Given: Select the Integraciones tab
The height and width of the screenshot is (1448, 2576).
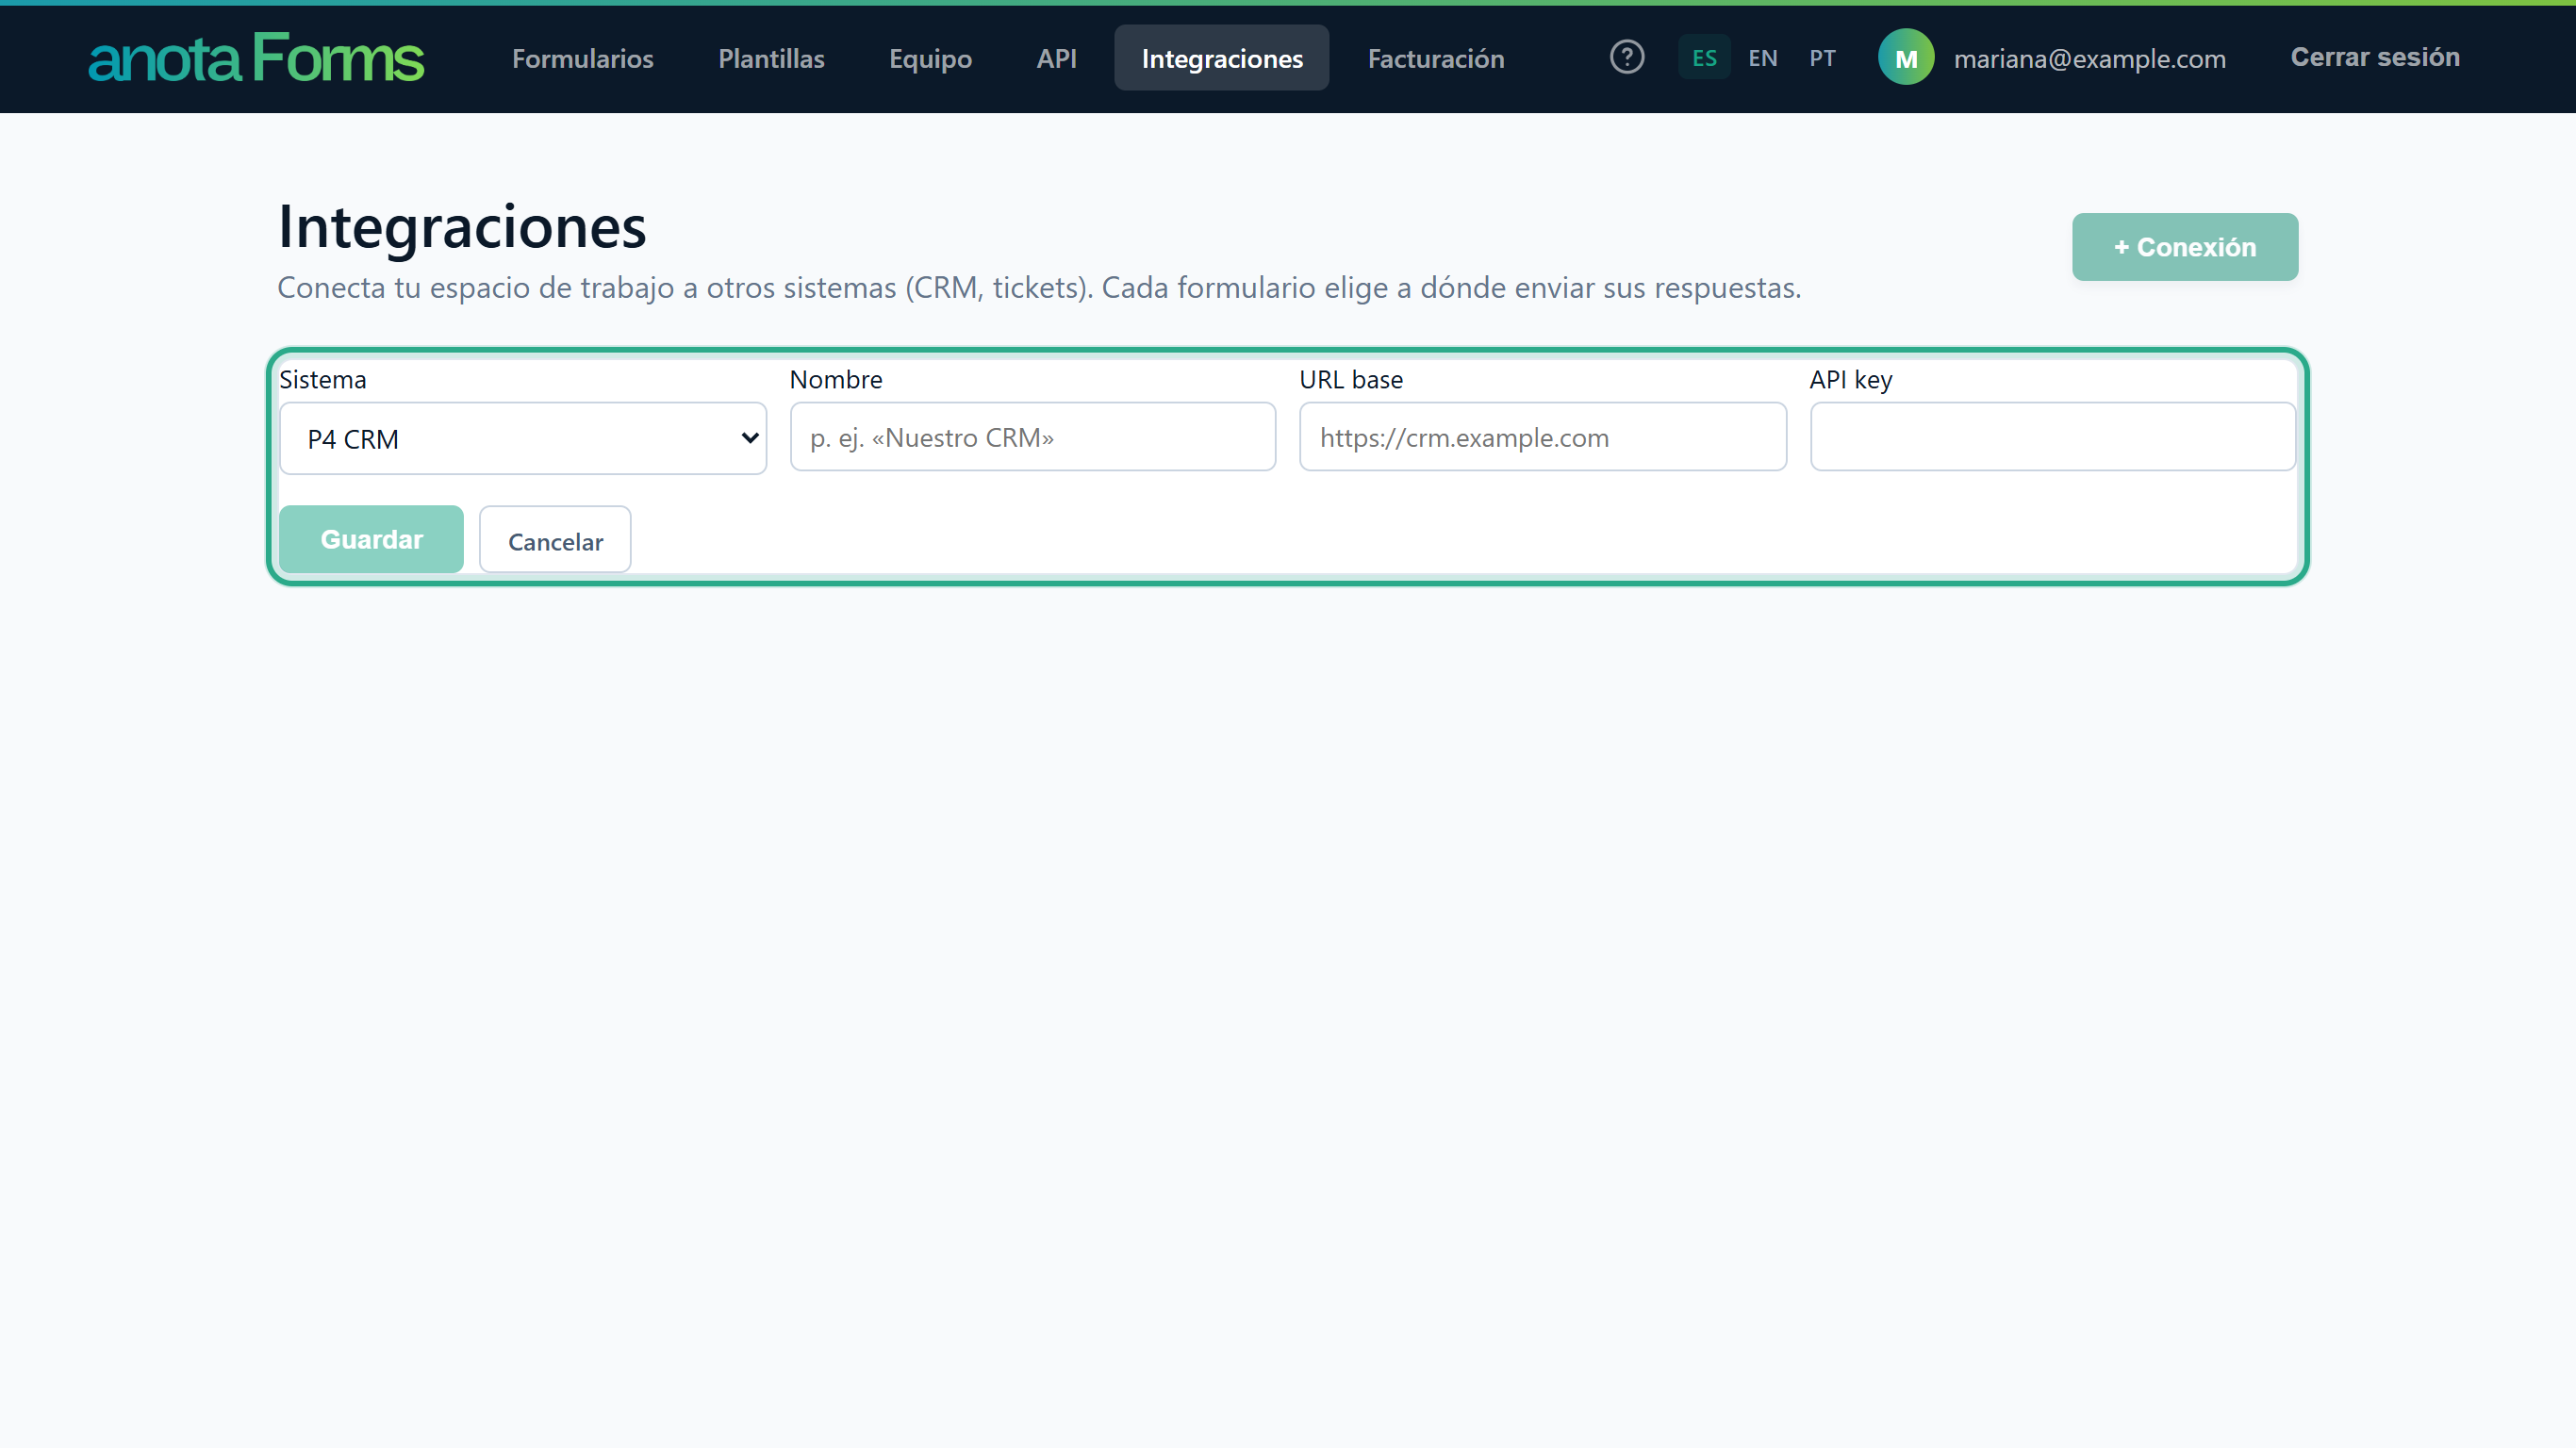Looking at the screenshot, I should point(1222,58).
